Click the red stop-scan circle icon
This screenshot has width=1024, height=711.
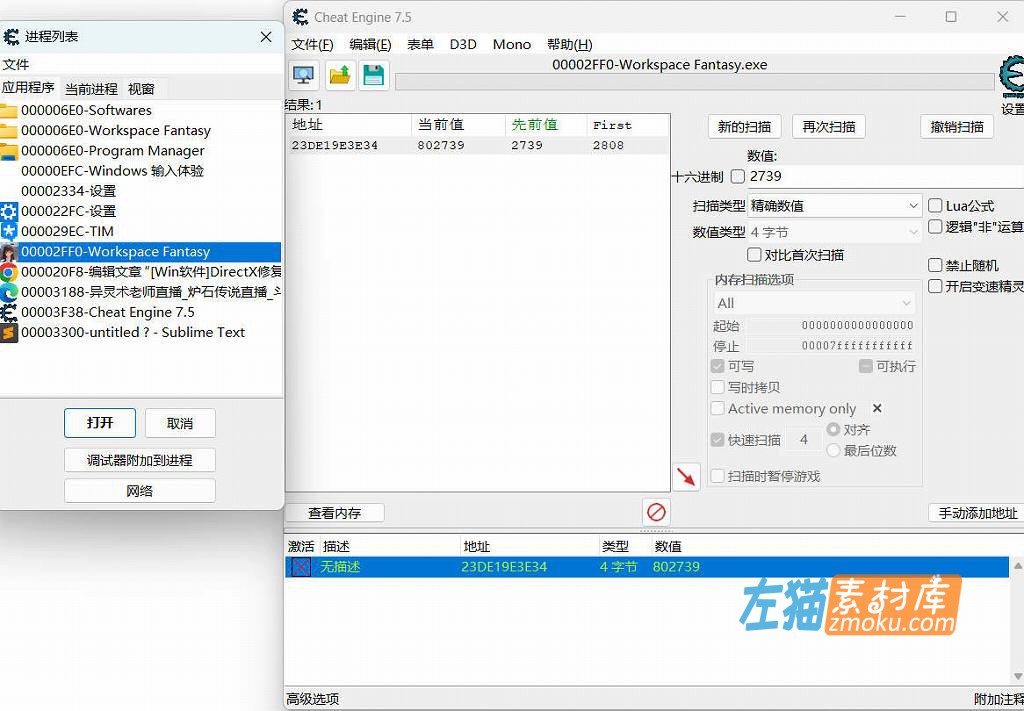pos(656,511)
